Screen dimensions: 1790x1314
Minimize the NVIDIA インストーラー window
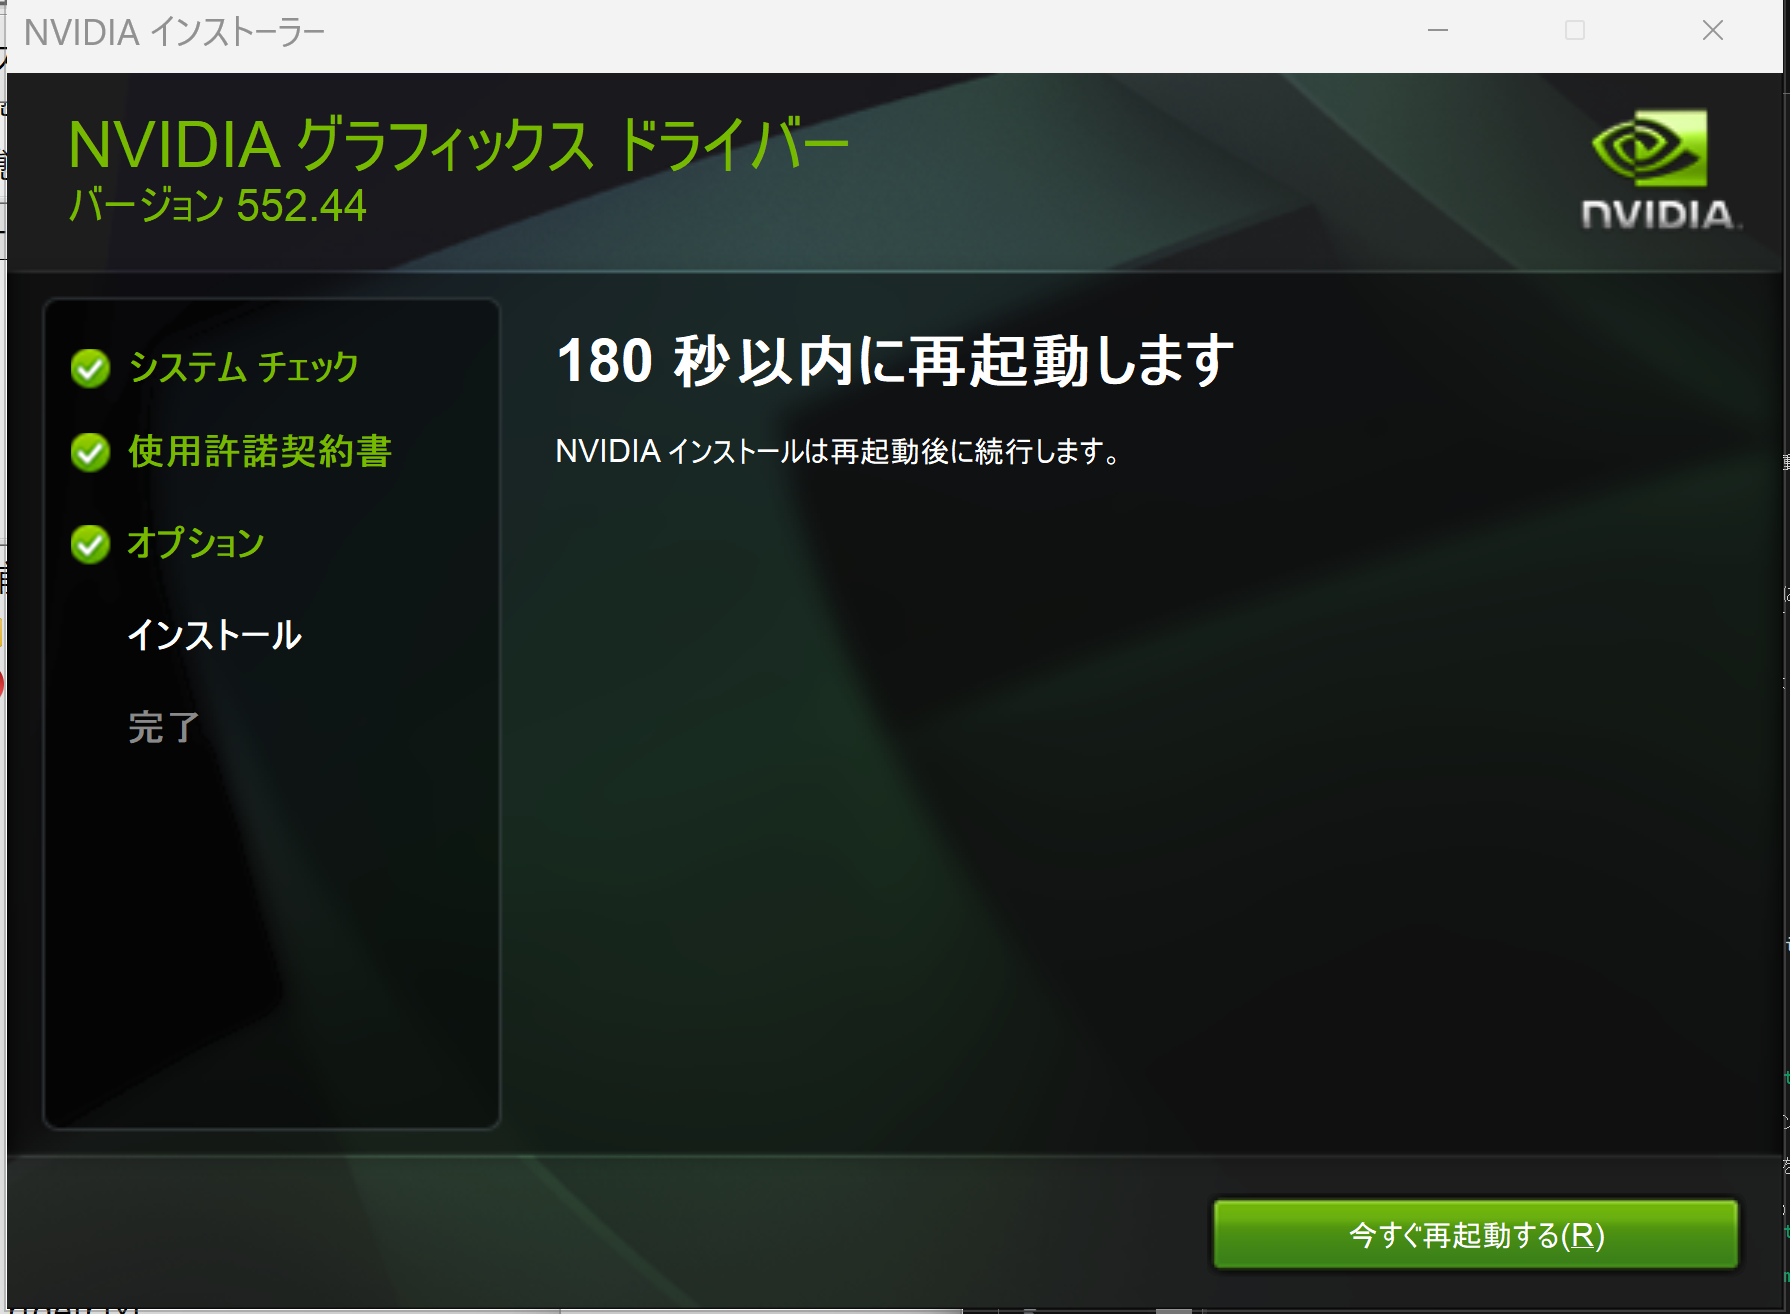tap(1438, 31)
